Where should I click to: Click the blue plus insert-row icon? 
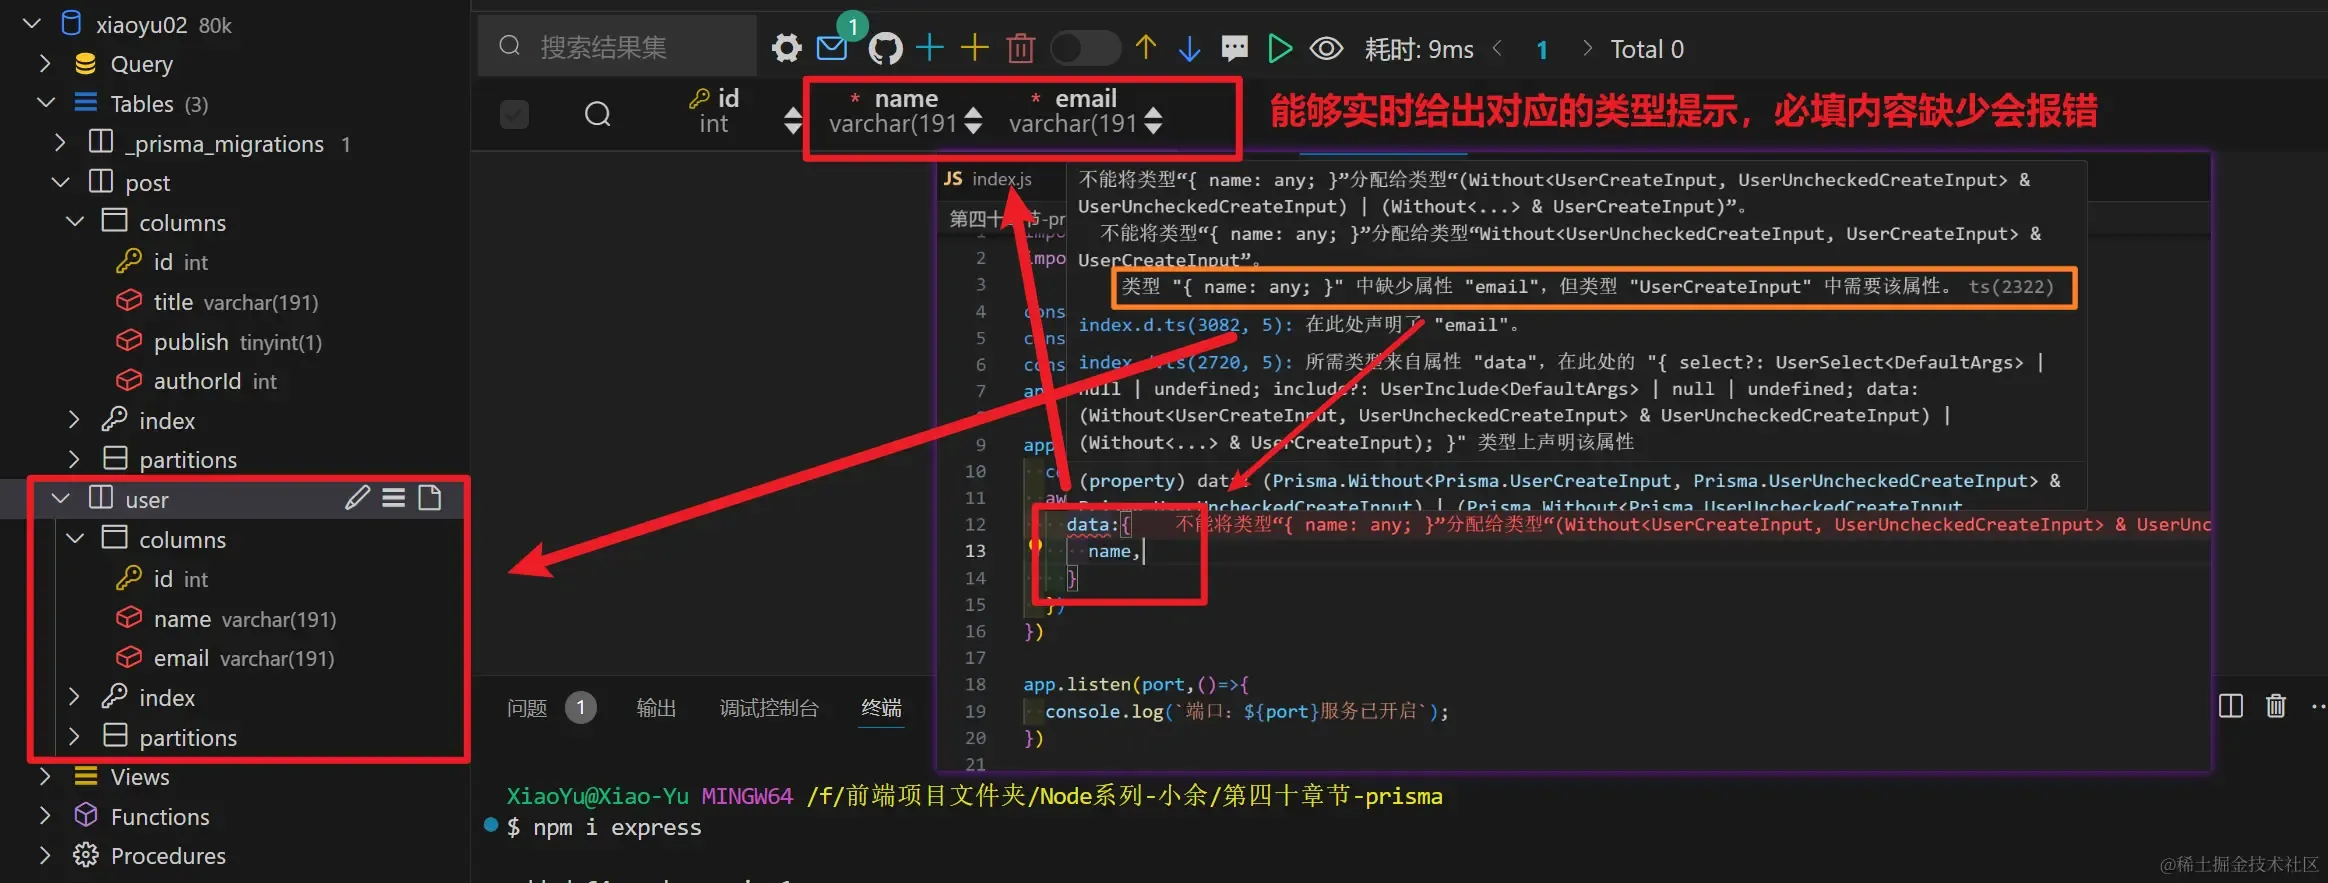930,48
